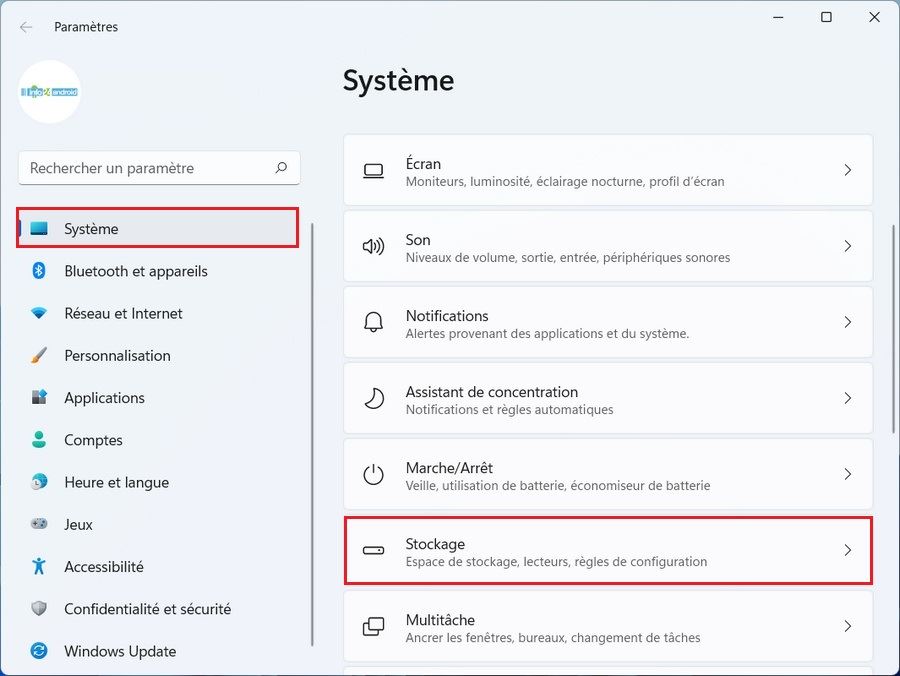This screenshot has height=676, width=900.
Task: Click the Applications grid icon
Action: (39, 398)
